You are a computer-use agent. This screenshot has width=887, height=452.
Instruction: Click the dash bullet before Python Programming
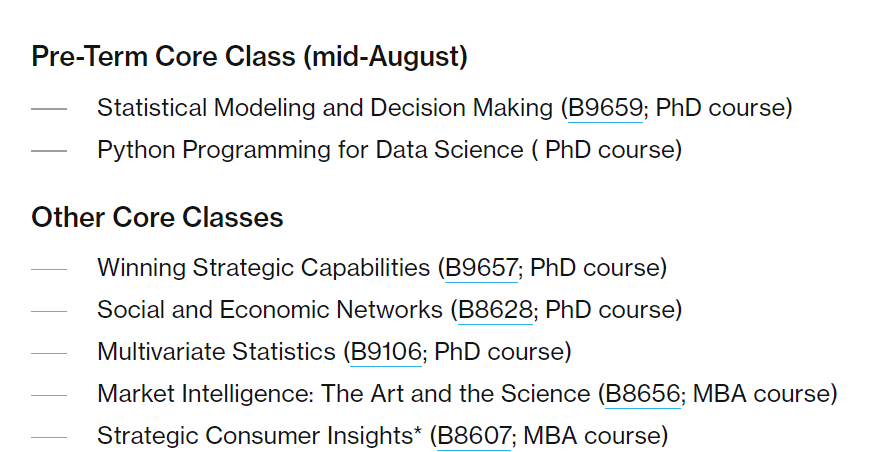[x=49, y=150]
